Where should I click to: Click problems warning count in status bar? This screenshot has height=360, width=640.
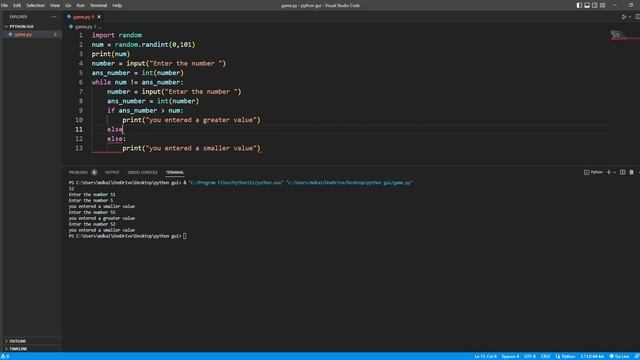coord(5,356)
